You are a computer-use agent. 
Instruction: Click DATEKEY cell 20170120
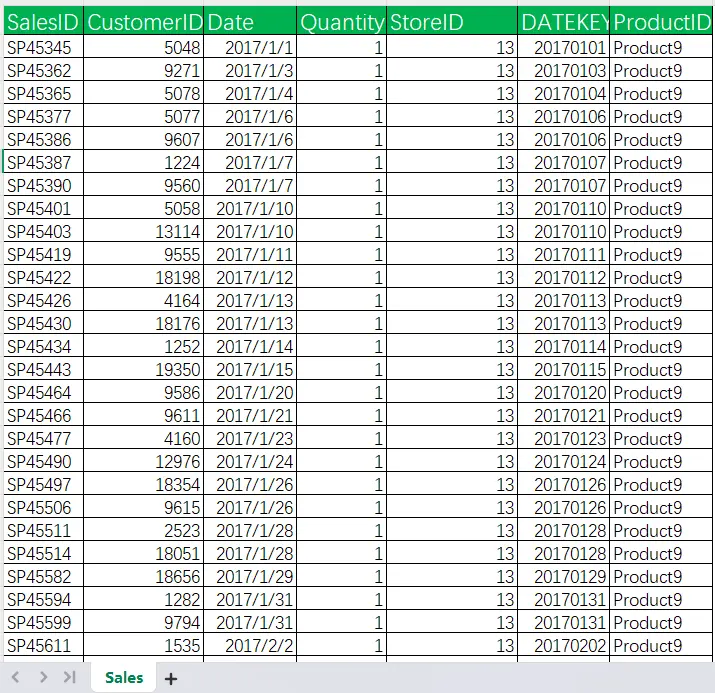pos(564,391)
